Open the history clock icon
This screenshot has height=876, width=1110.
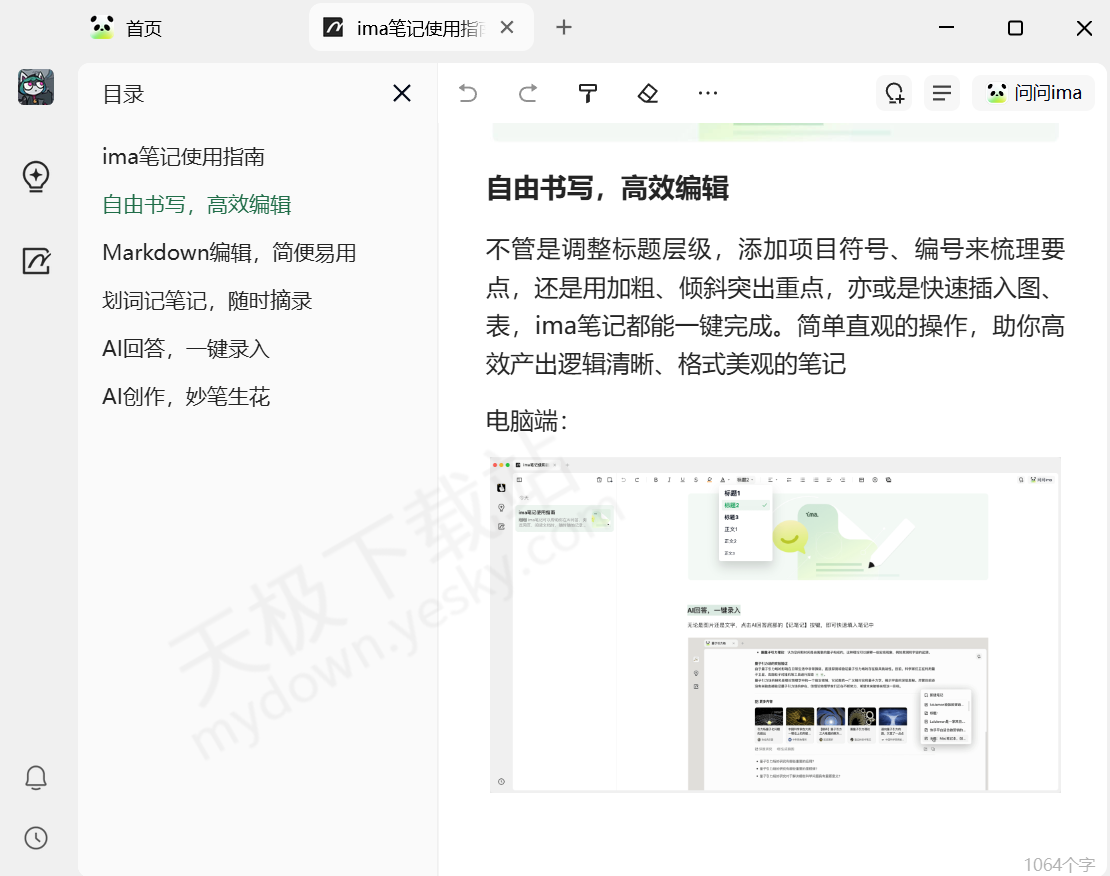click(x=36, y=838)
